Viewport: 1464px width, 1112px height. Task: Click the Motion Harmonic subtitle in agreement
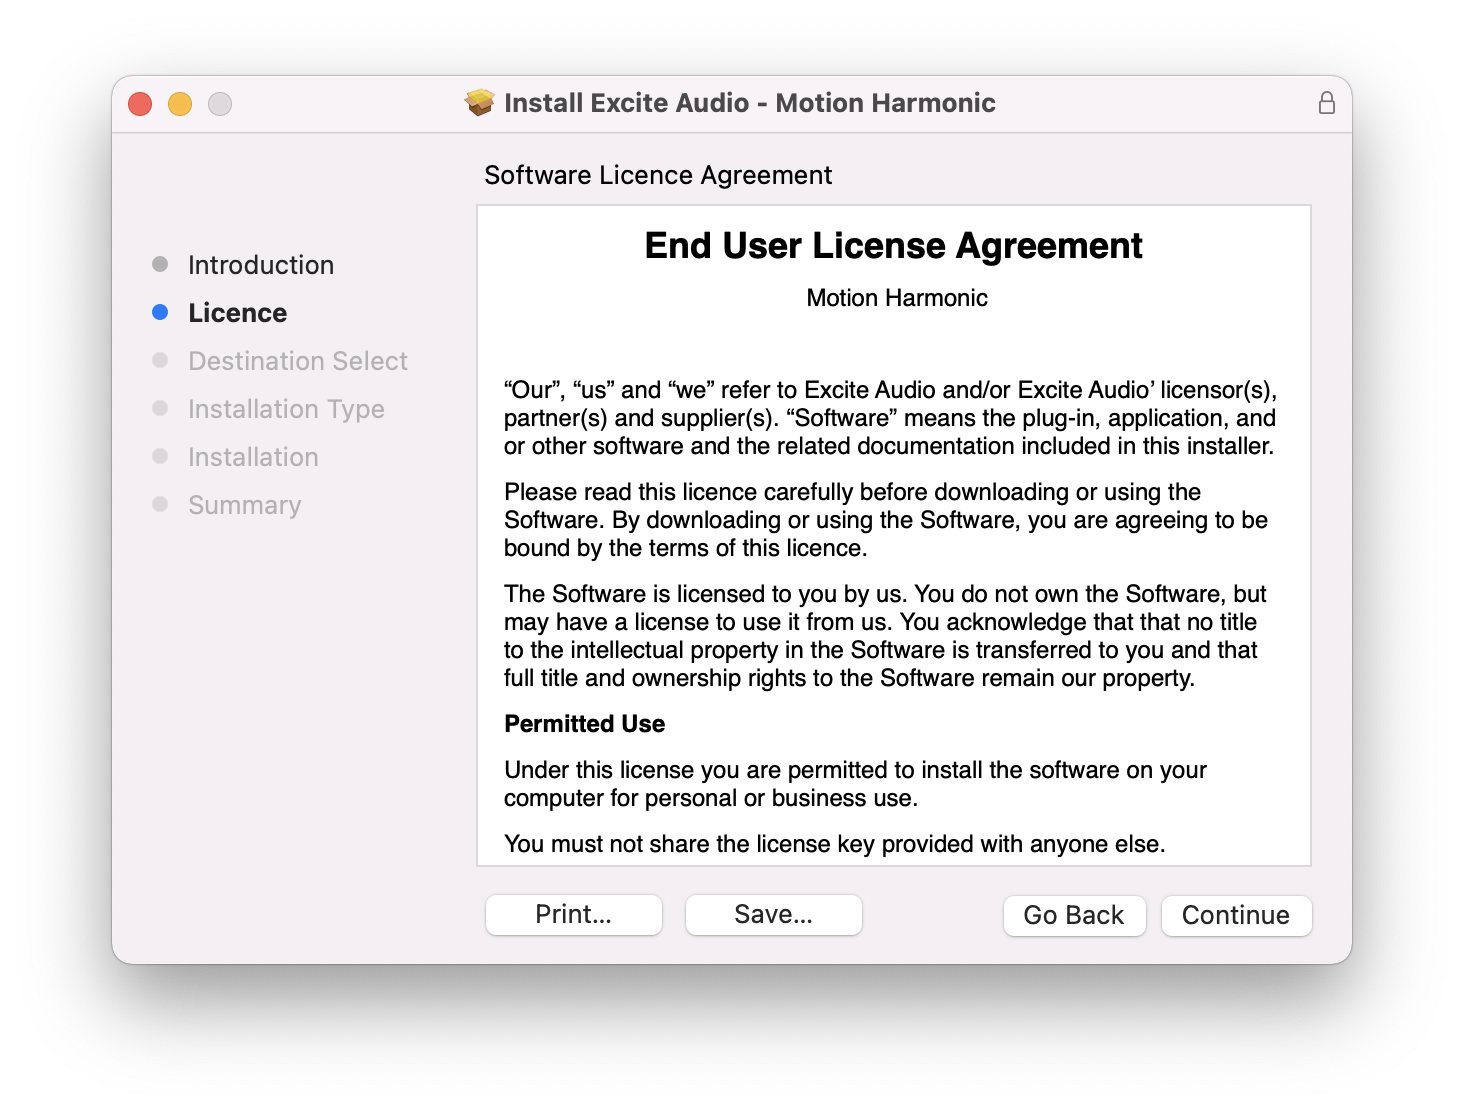tap(897, 298)
